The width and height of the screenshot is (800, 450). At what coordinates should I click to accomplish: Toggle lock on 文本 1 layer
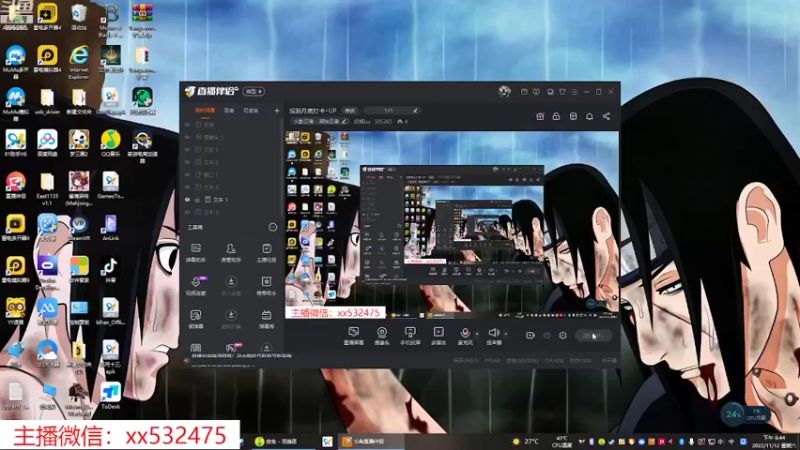coord(197,199)
